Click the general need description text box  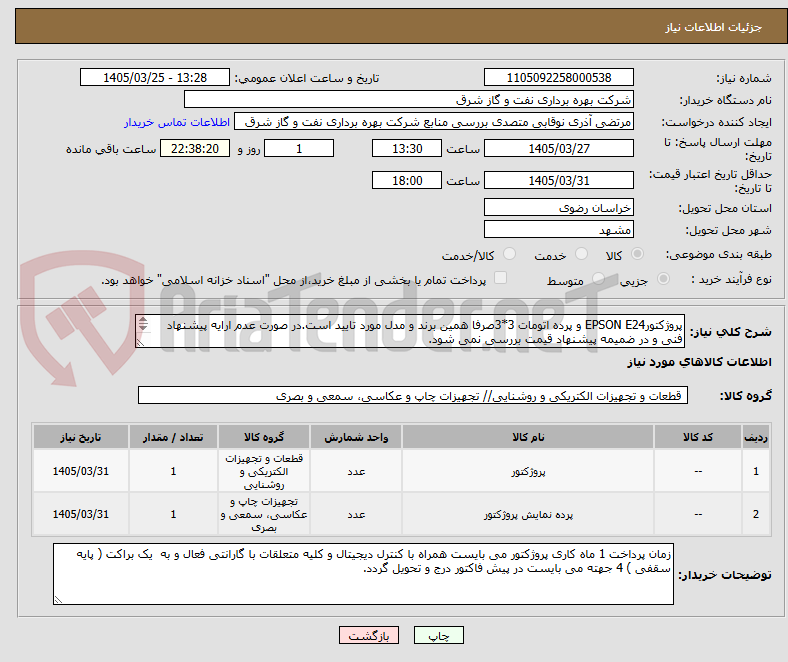[x=410, y=331]
